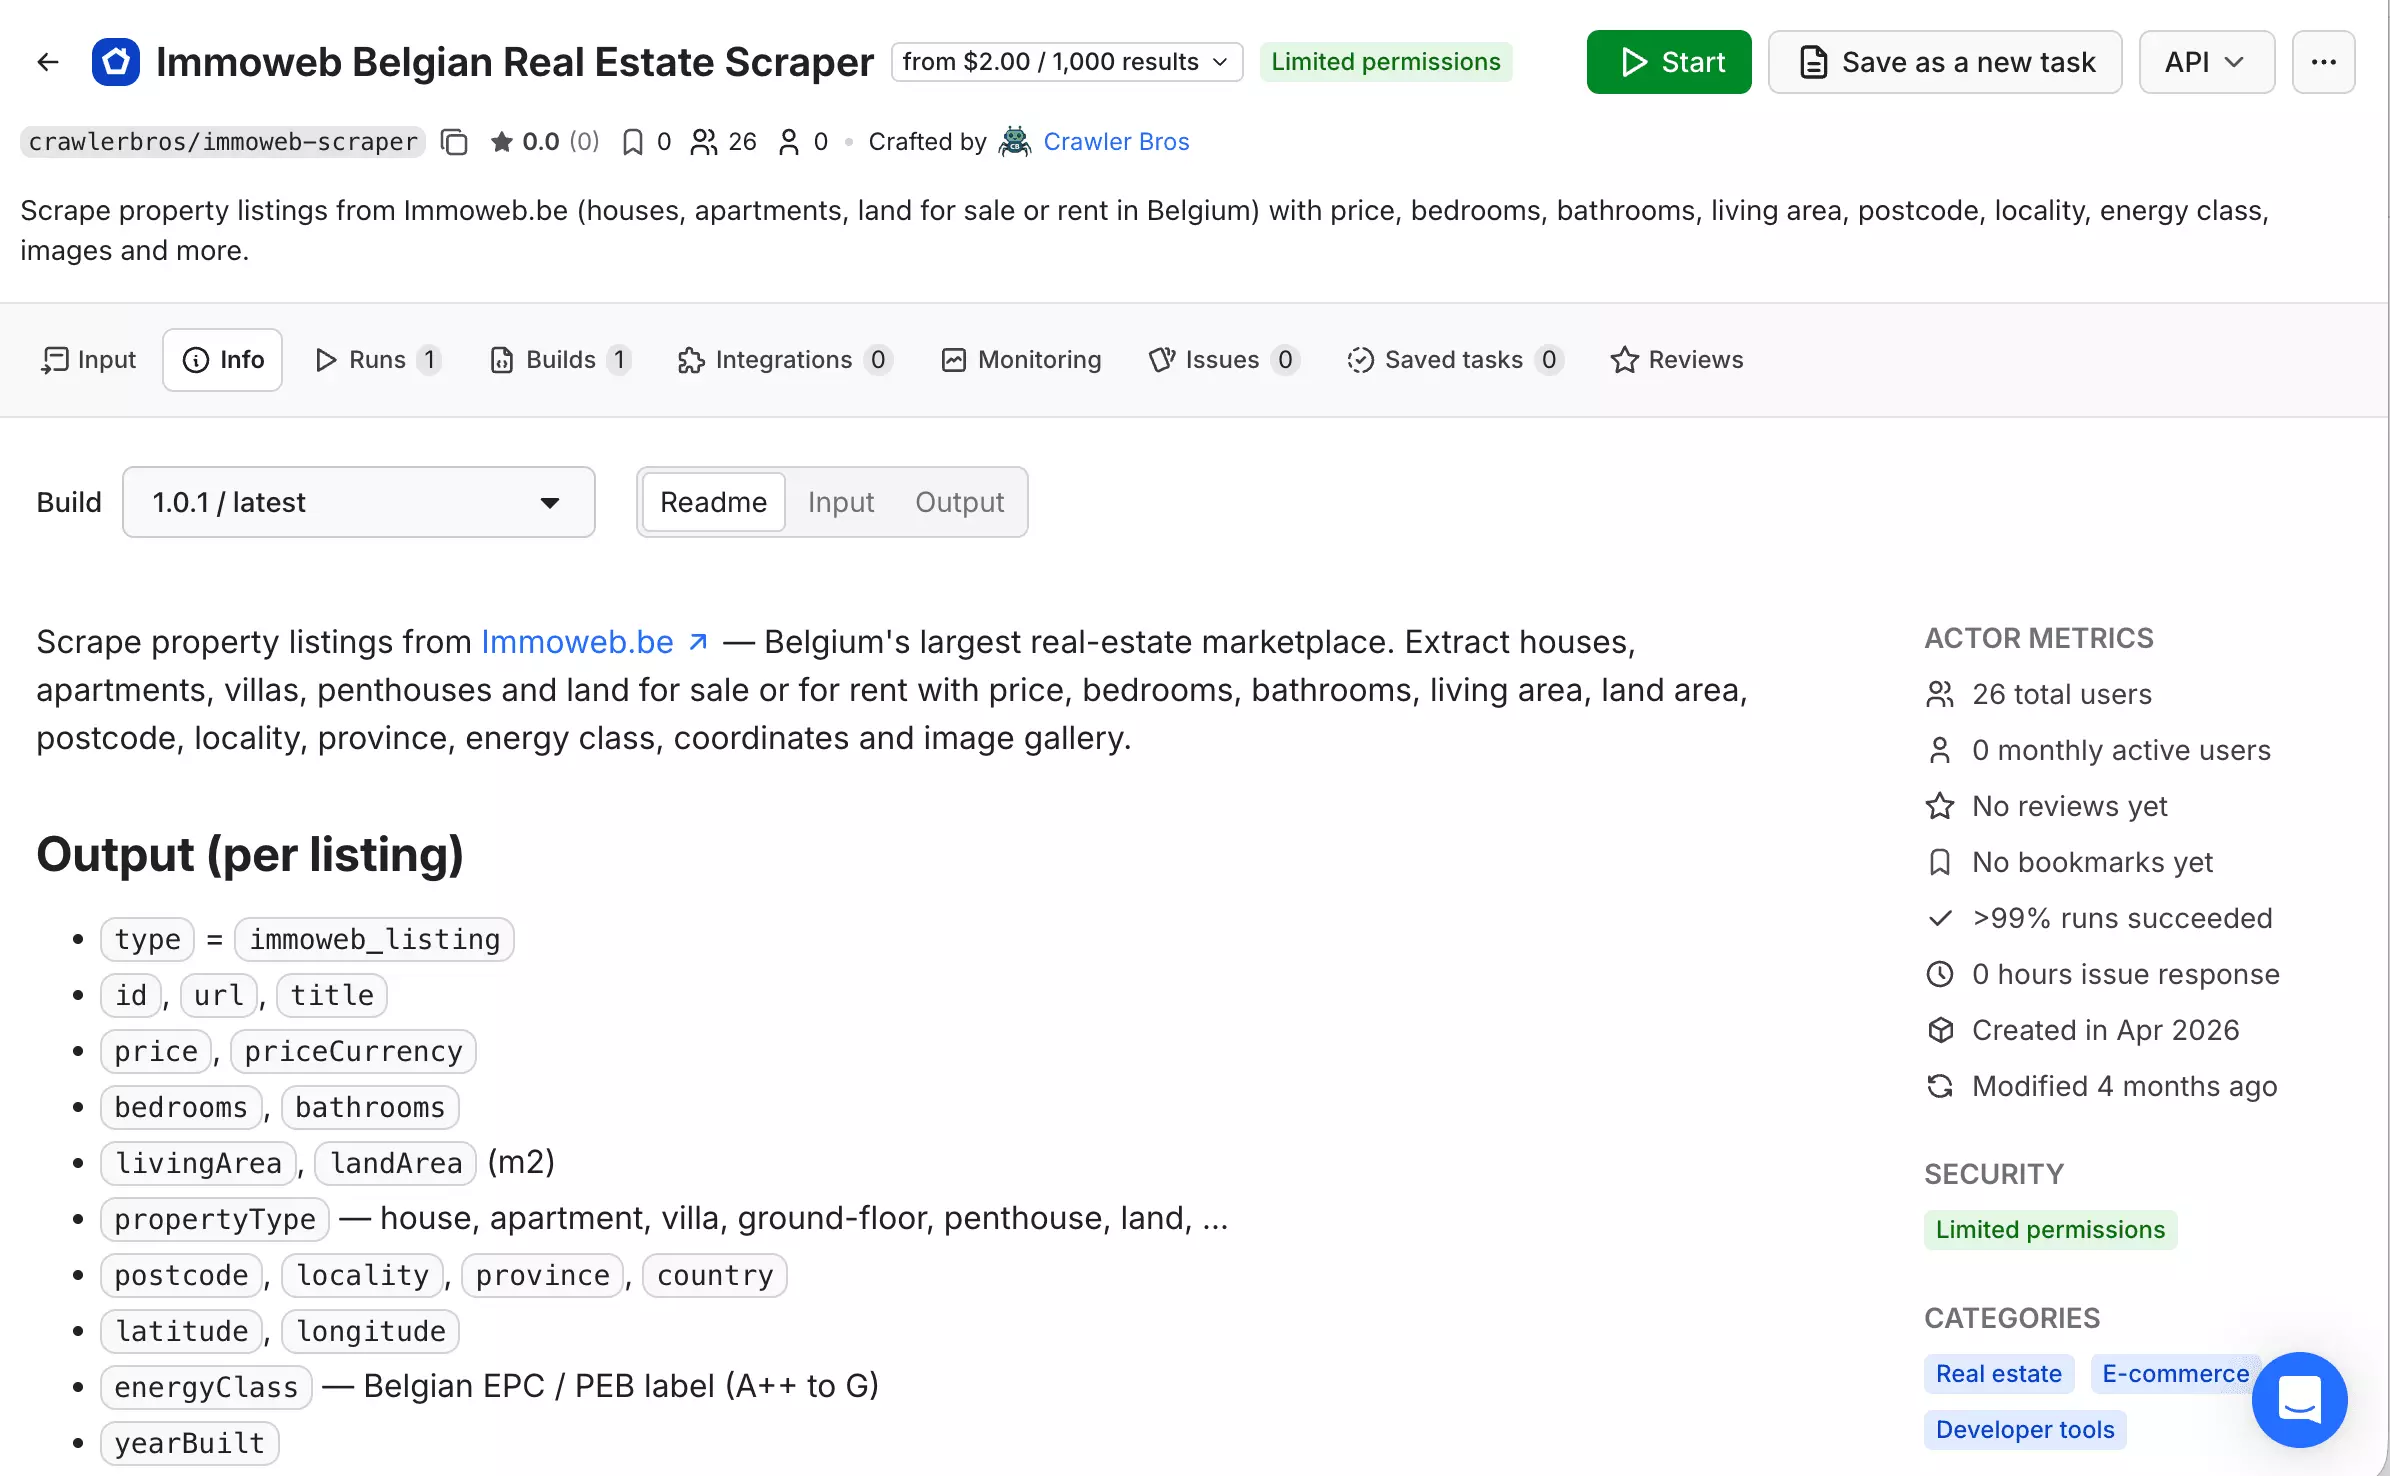Open the Real estate category
Image resolution: width=2390 pixels, height=1476 pixels.
pyautogui.click(x=1998, y=1373)
